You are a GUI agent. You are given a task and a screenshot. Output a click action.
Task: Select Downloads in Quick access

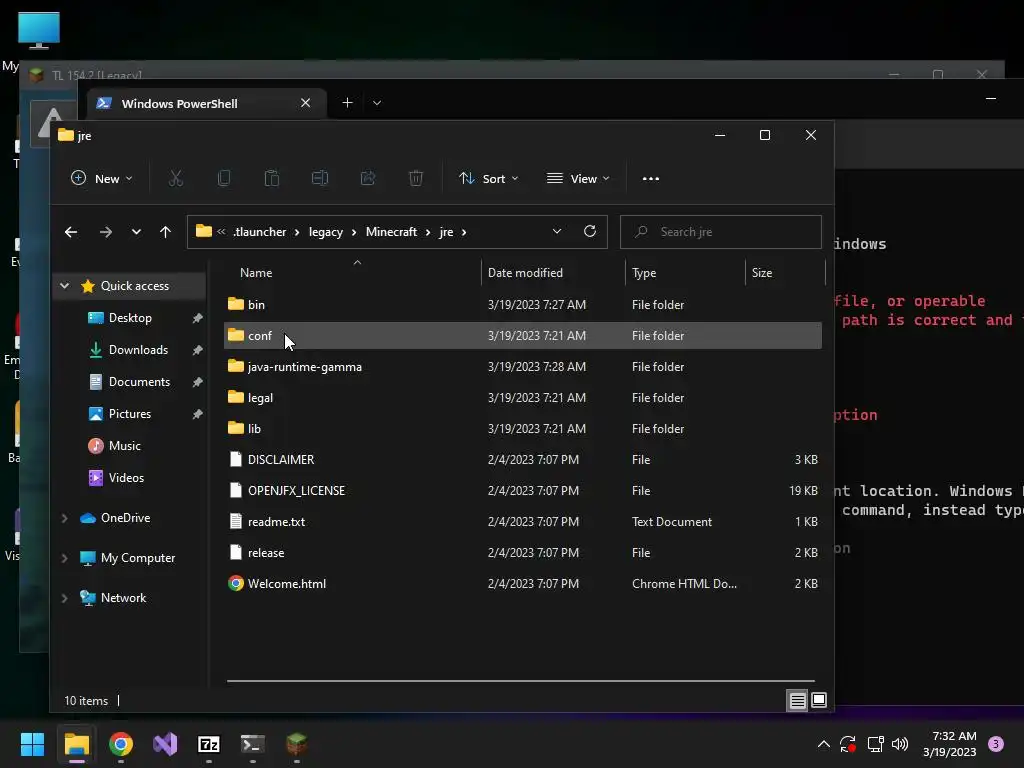[x=138, y=350]
